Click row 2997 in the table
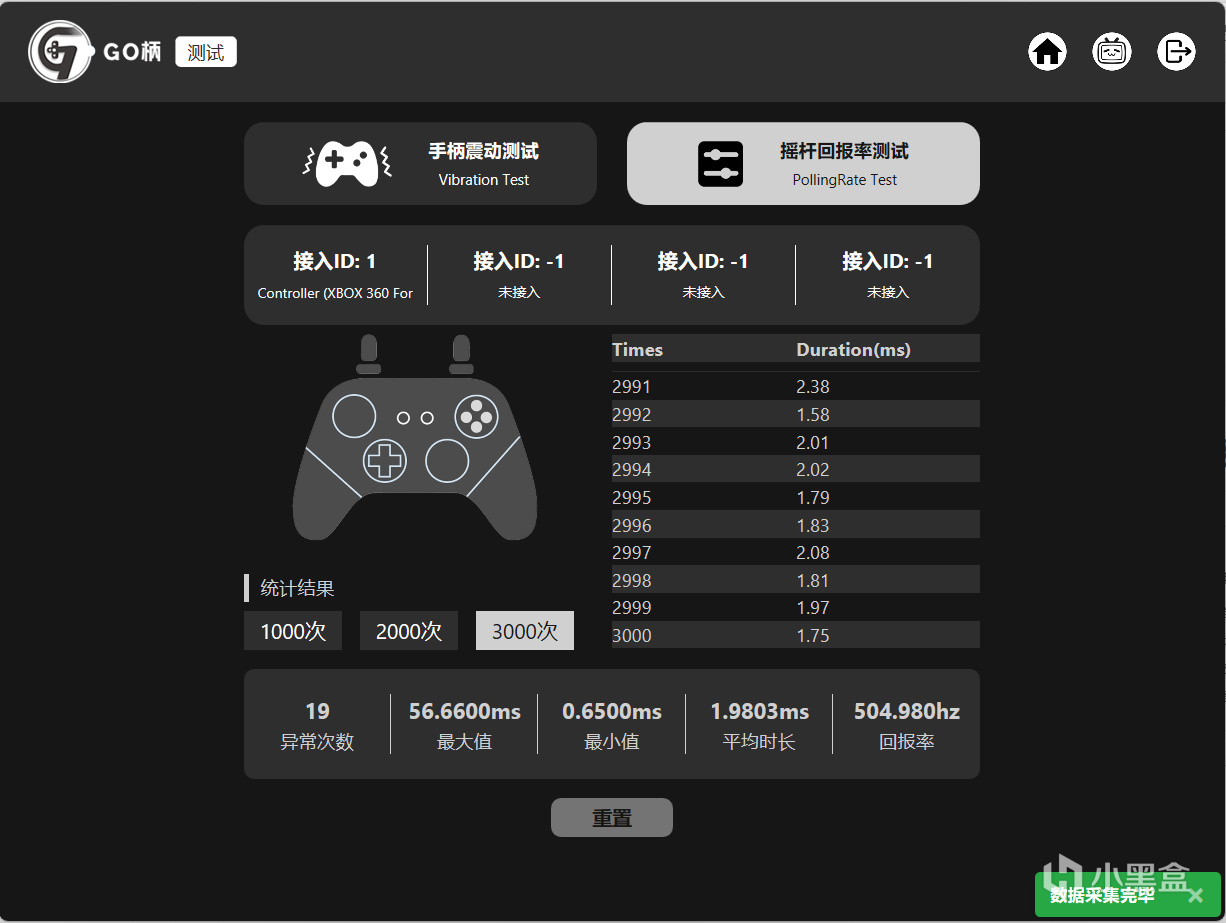The height and width of the screenshot is (923, 1226). (x=796, y=552)
